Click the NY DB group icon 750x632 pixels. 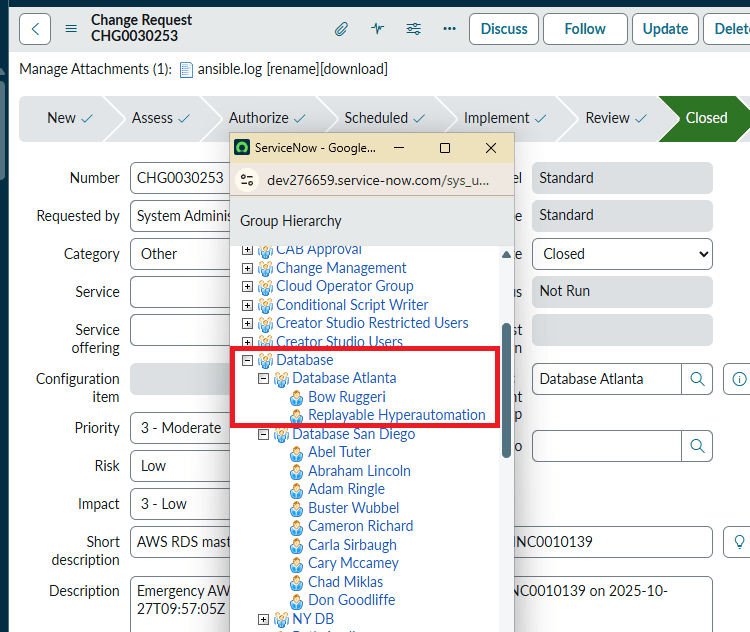pyautogui.click(x=281, y=620)
